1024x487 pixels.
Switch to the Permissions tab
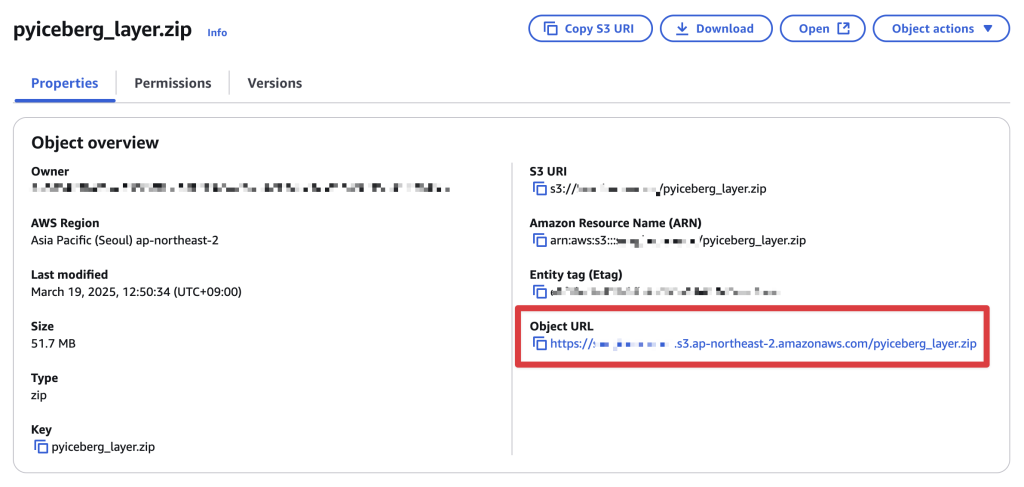tap(173, 84)
